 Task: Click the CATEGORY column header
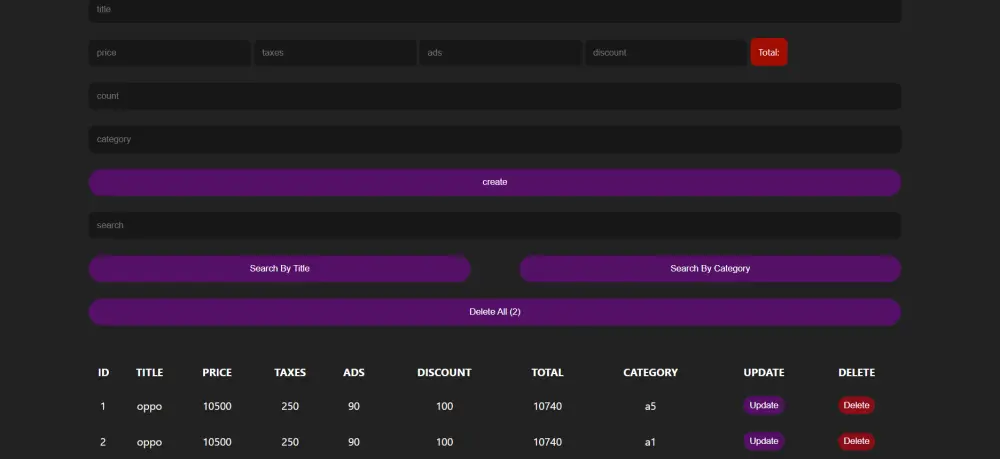pos(651,373)
